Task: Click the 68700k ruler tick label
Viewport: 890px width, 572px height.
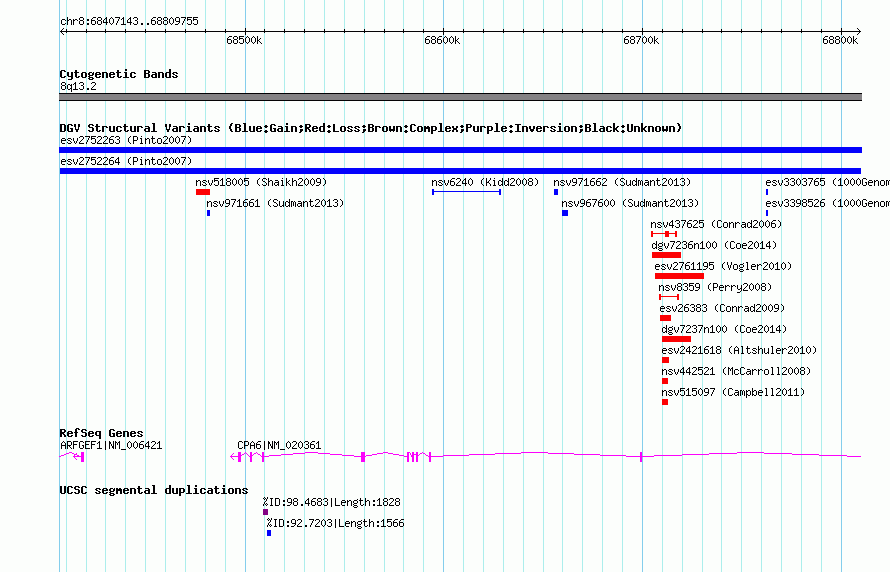Action: tap(641, 40)
